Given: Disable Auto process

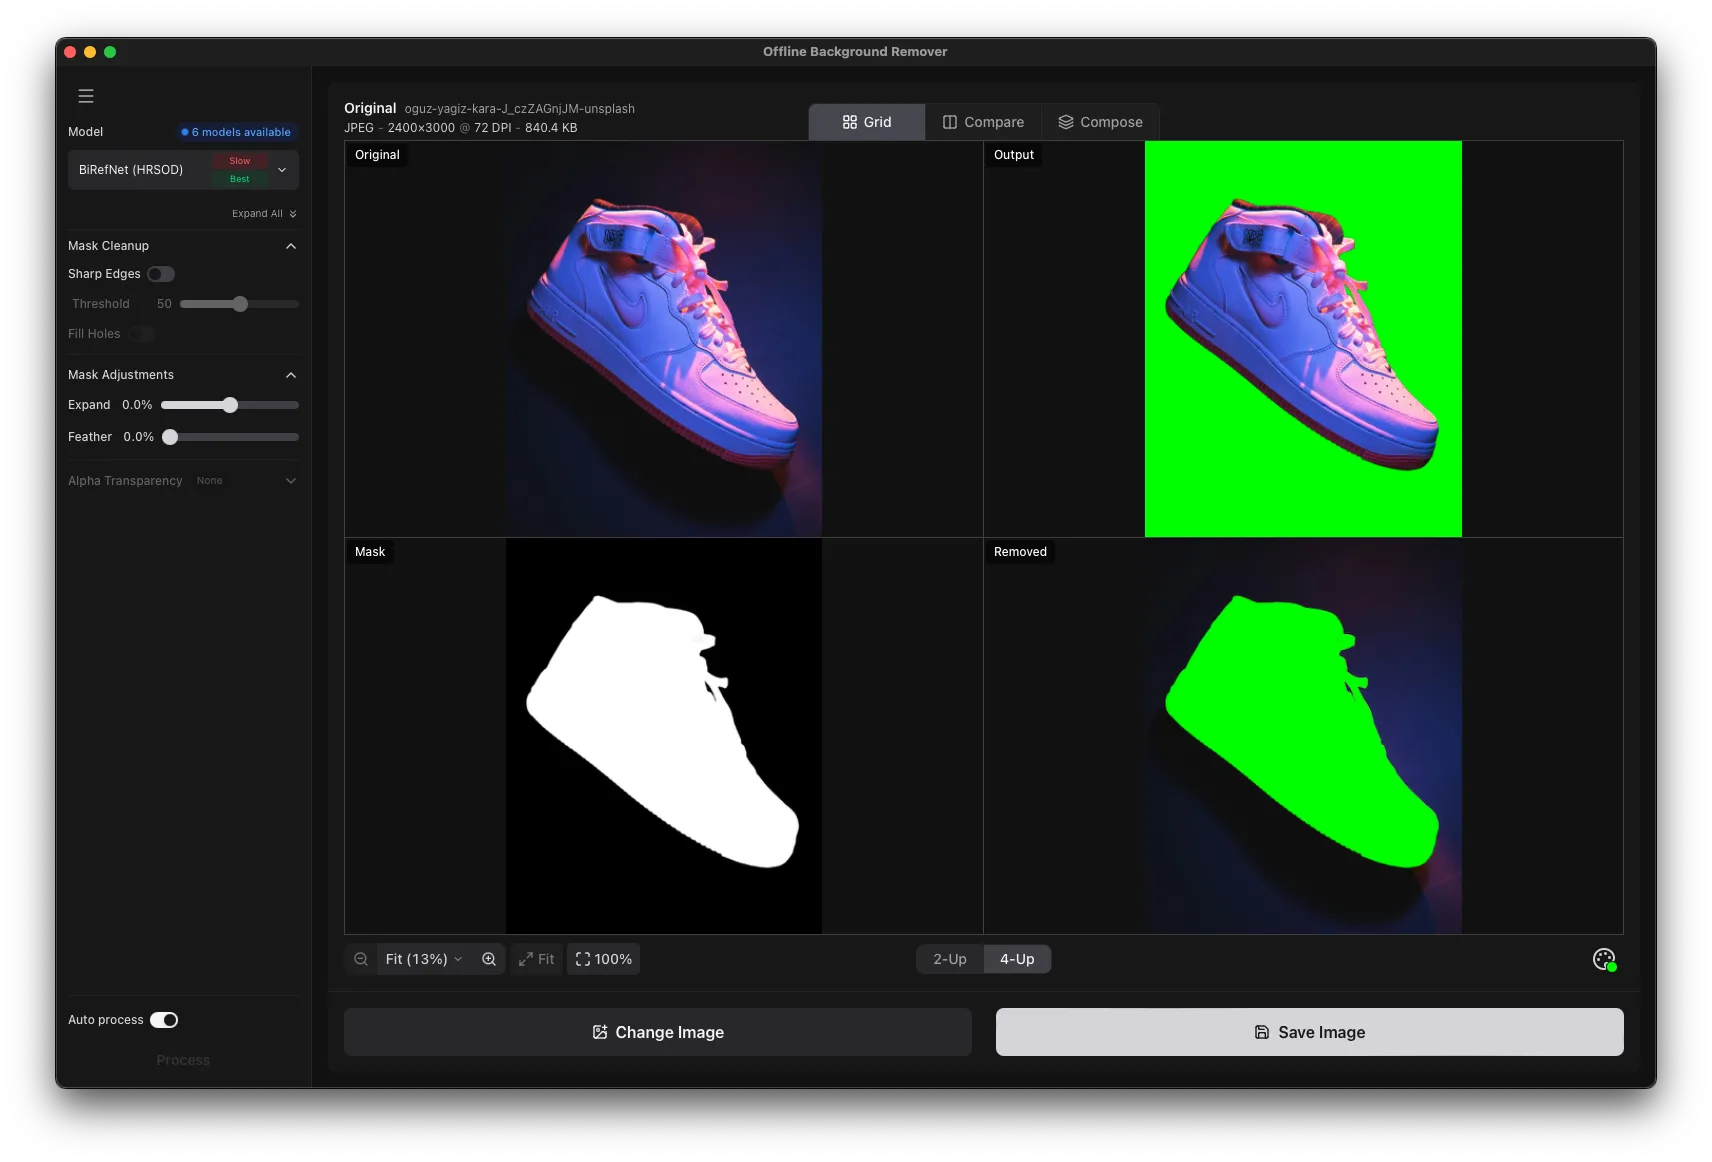Looking at the screenshot, I should pos(165,1020).
